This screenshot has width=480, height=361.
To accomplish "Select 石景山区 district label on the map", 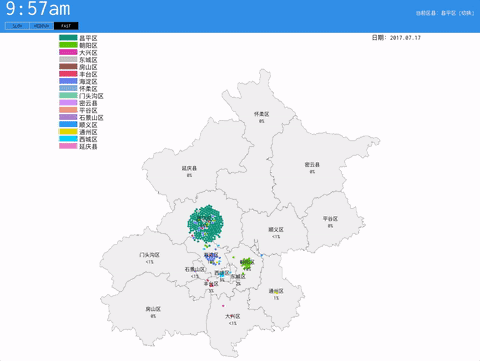I will (x=195, y=269).
